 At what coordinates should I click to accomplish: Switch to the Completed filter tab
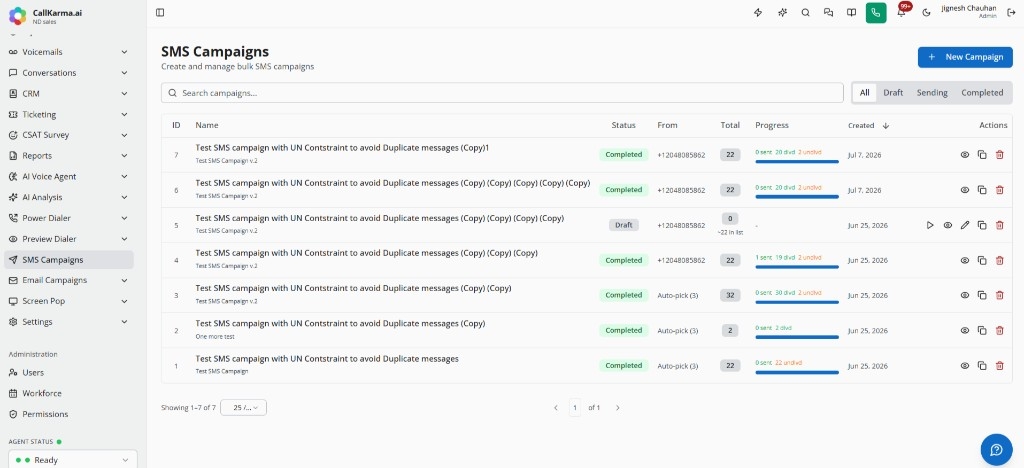[982, 93]
